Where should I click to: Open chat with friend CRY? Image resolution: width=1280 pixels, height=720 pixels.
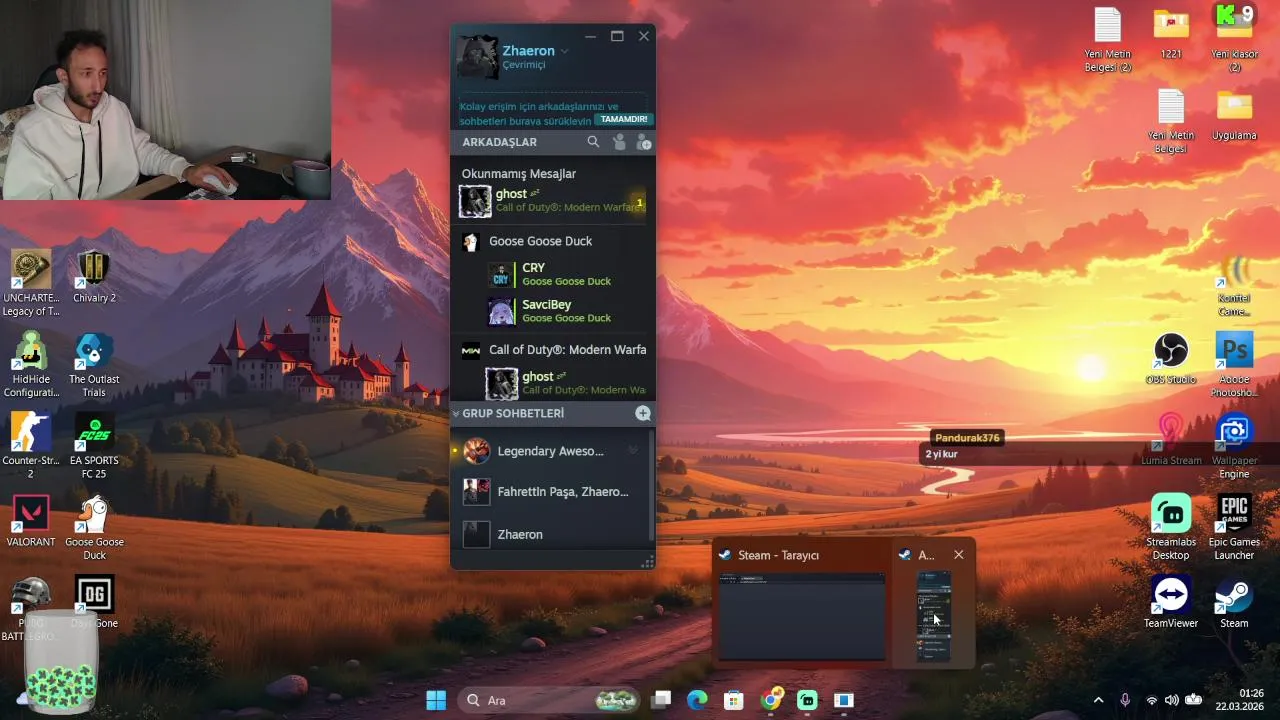(x=566, y=274)
